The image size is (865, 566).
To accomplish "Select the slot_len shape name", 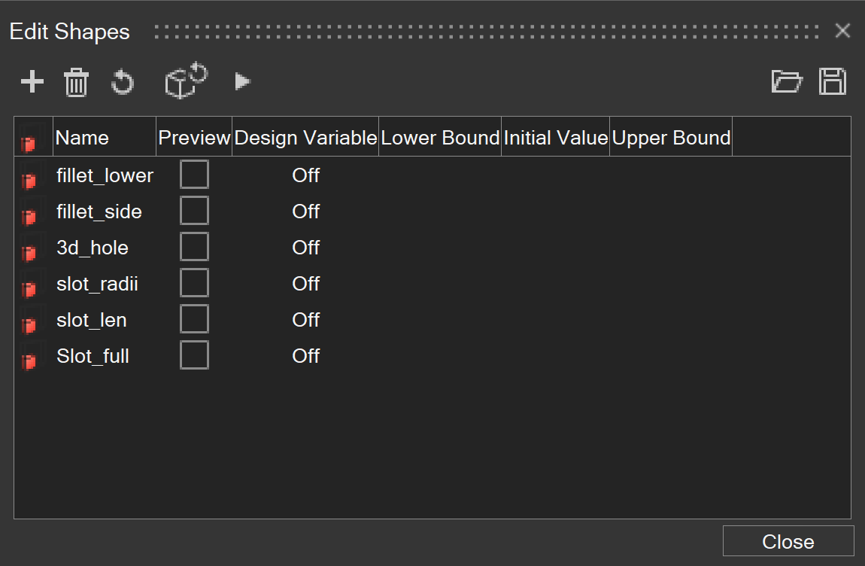I will point(92,321).
